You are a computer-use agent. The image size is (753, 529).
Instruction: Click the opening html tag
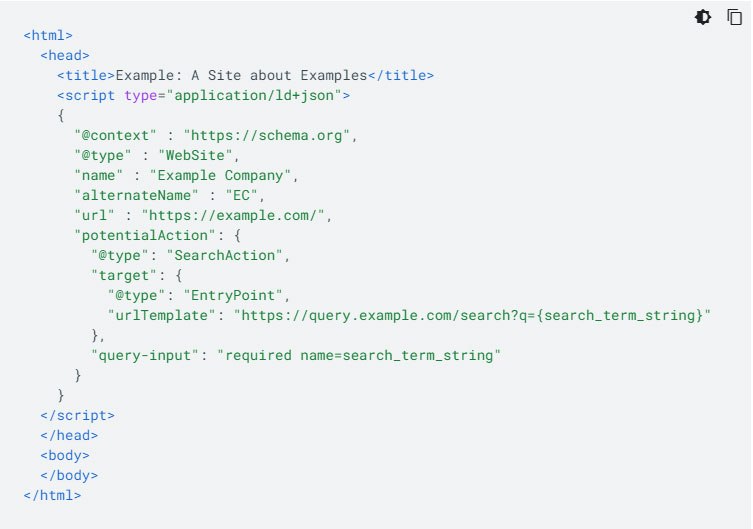(x=48, y=36)
